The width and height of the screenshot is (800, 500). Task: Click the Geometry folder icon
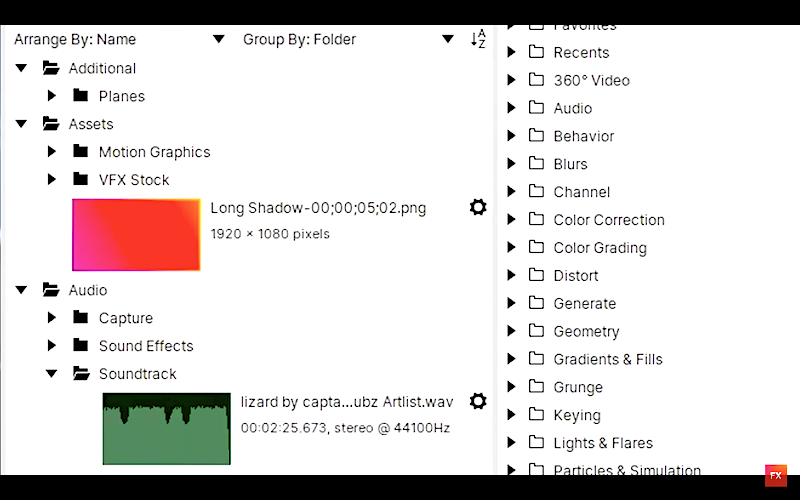click(x=536, y=330)
